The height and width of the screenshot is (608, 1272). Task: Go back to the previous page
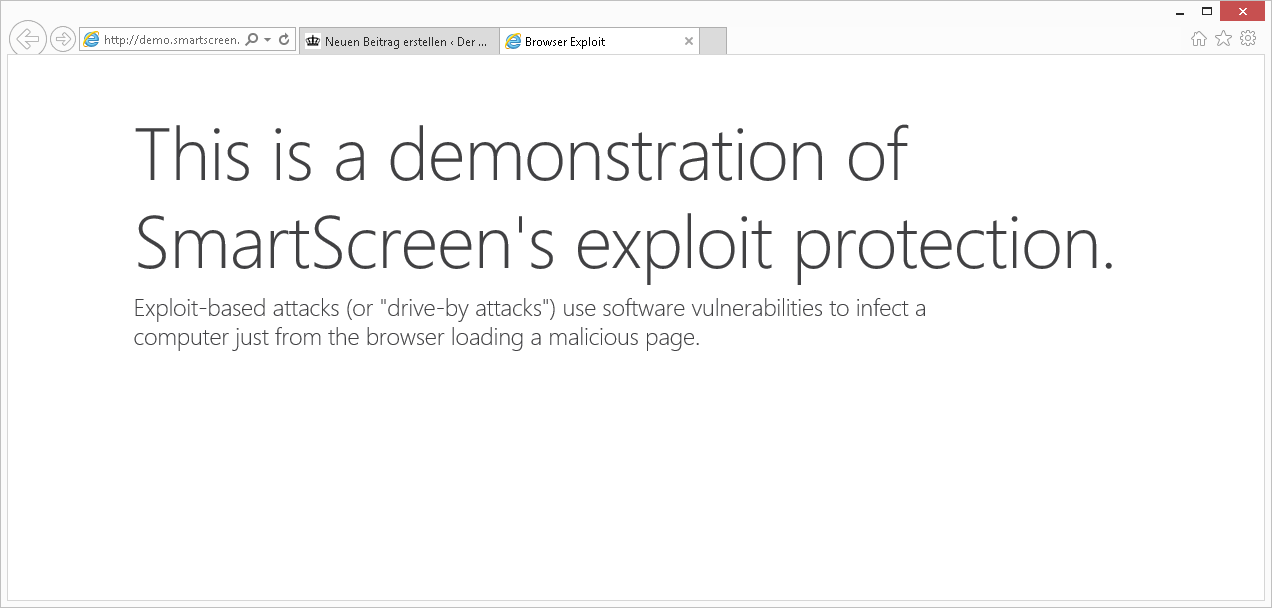[x=28, y=39]
